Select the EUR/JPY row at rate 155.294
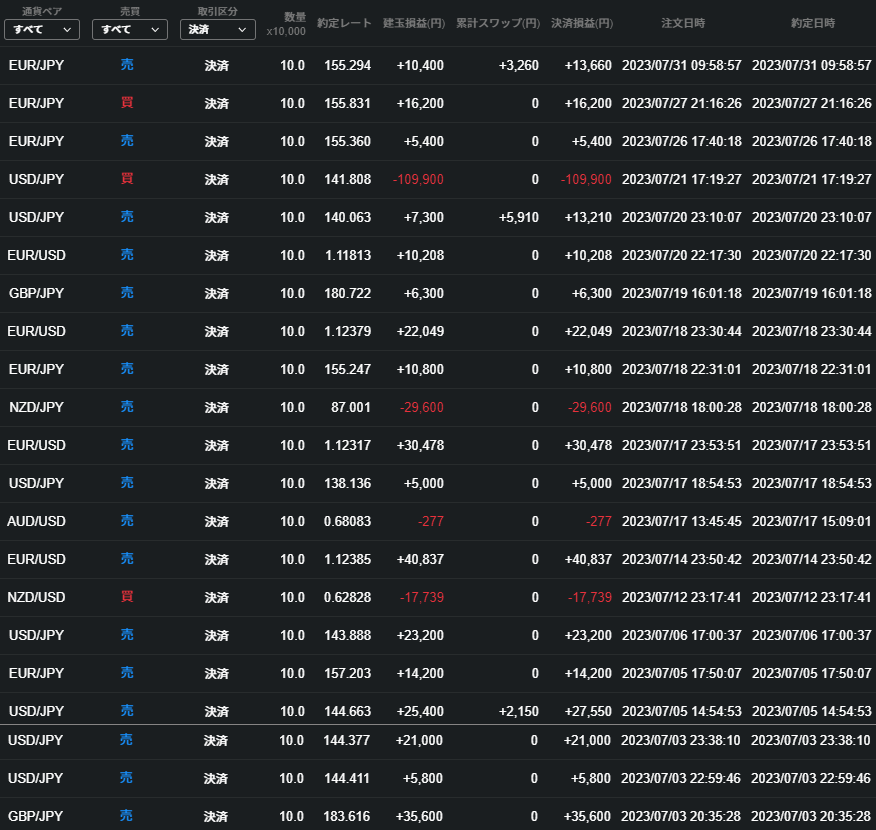The image size is (876, 830). point(438,65)
